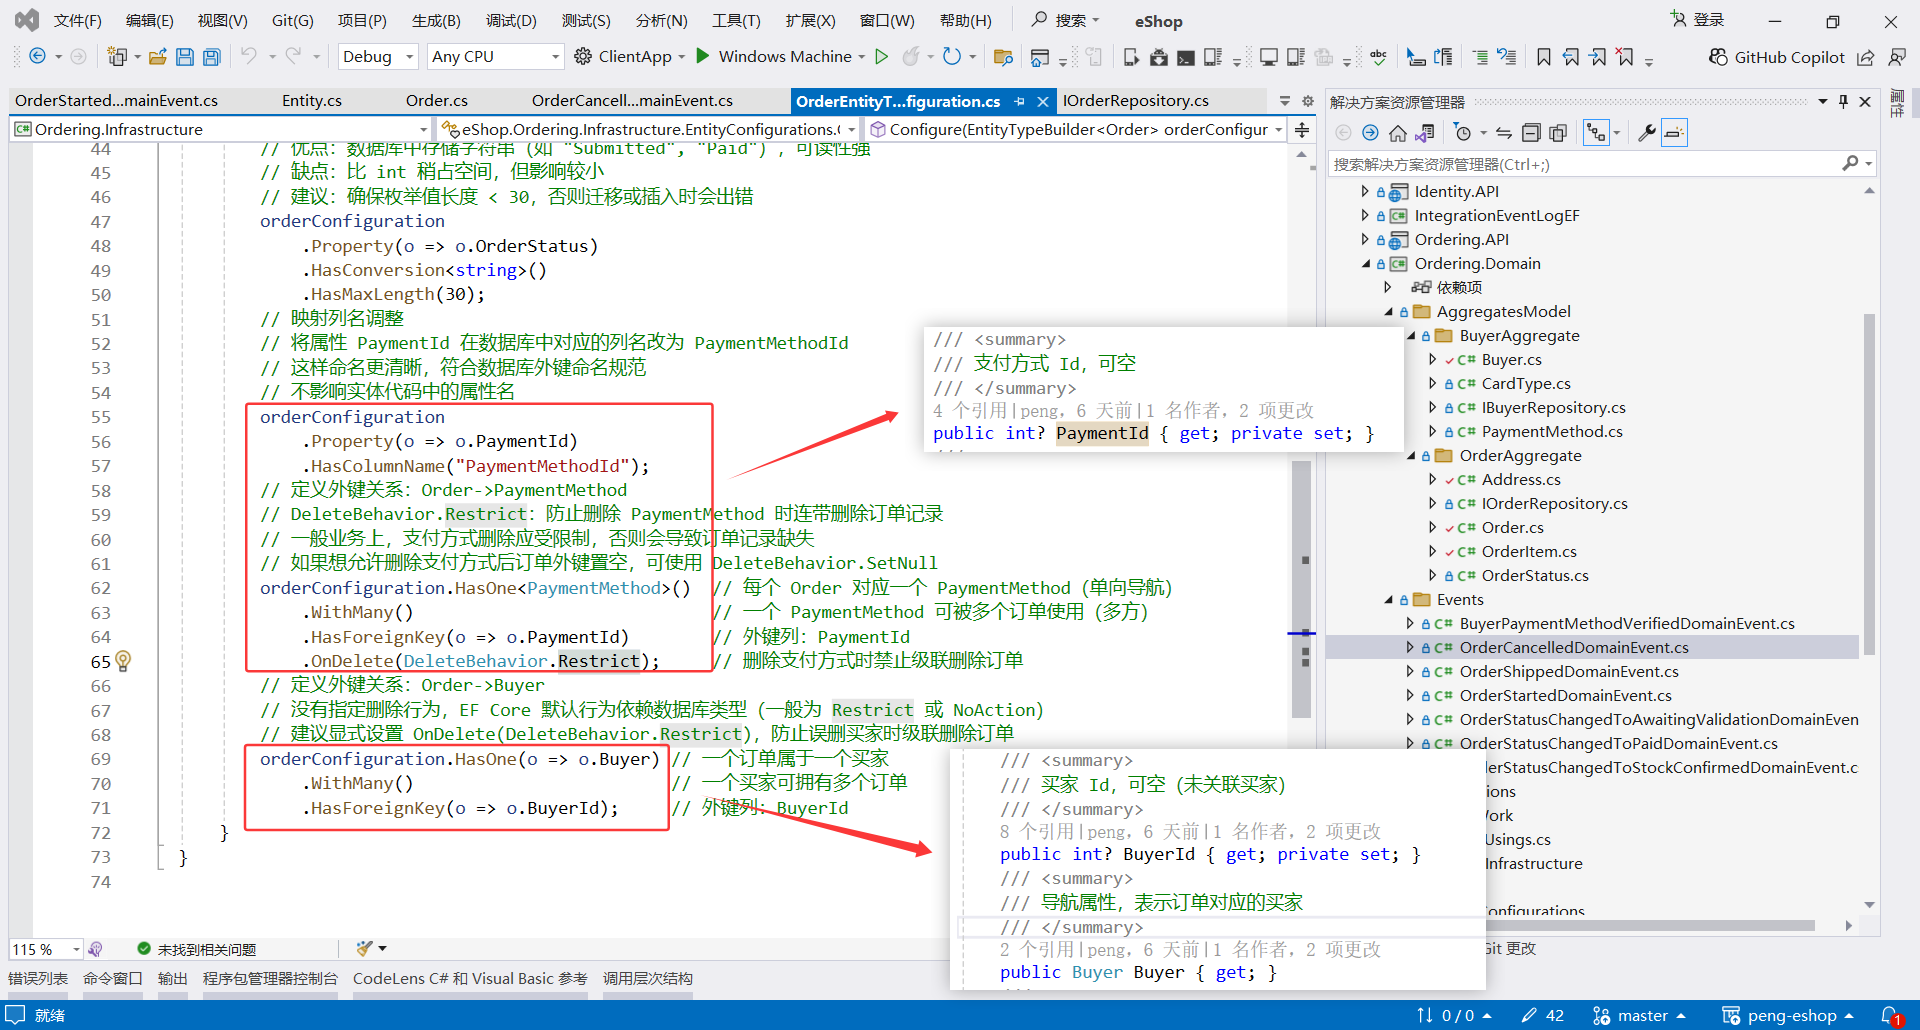Toggle the nested view button in Solution Explorer
This screenshot has height=1030, width=1920.
(x=1595, y=133)
